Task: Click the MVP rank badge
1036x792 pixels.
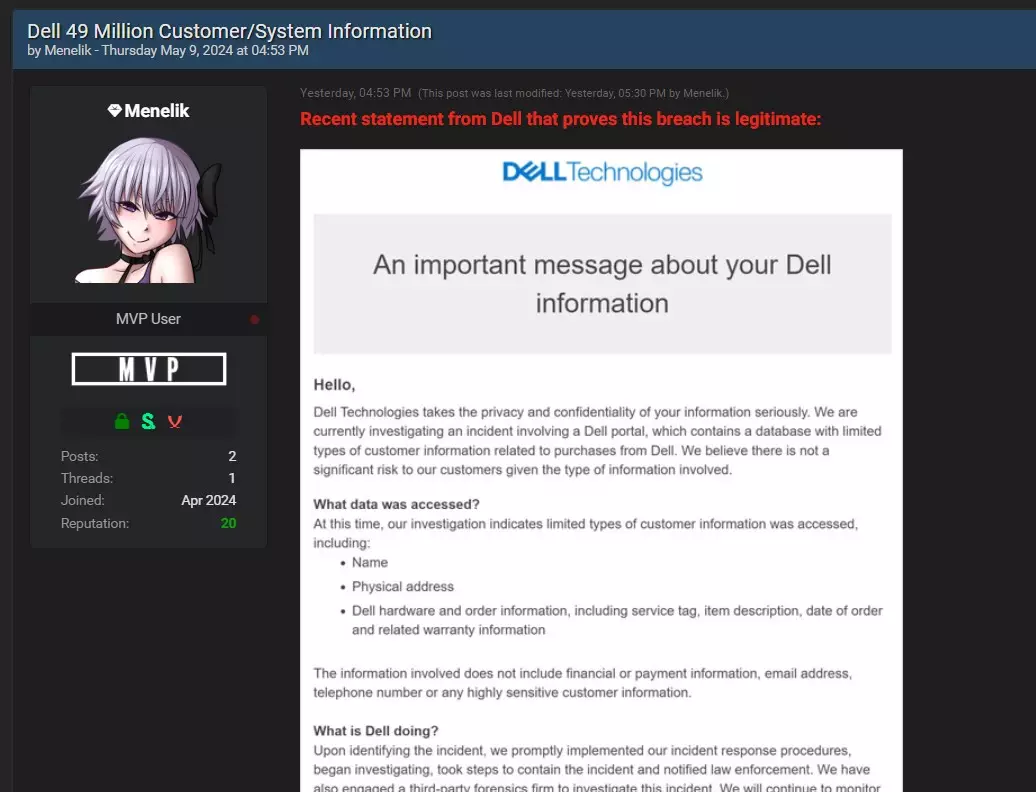Action: 149,369
